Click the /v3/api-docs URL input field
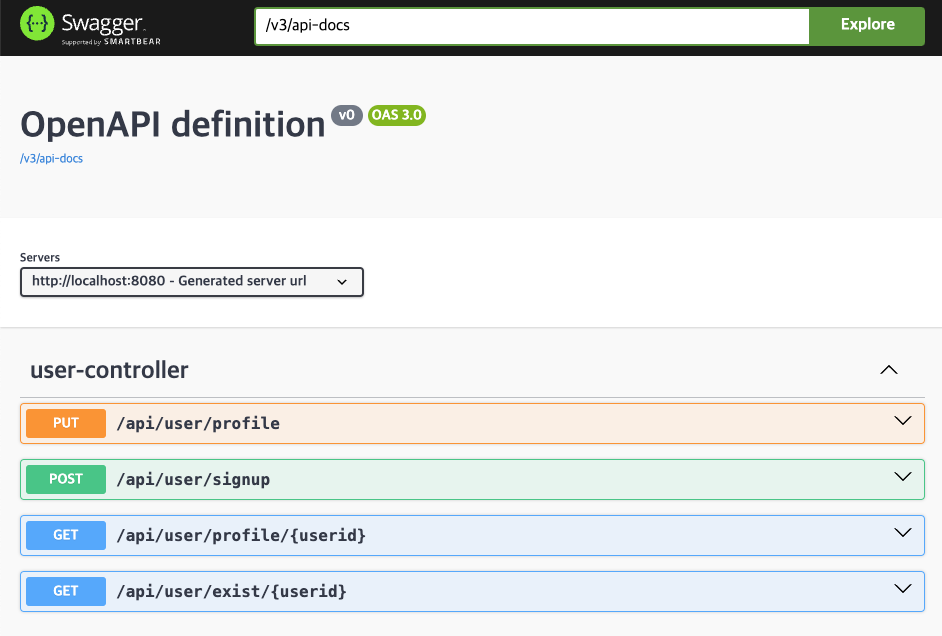This screenshot has width=942, height=636. click(532, 26)
